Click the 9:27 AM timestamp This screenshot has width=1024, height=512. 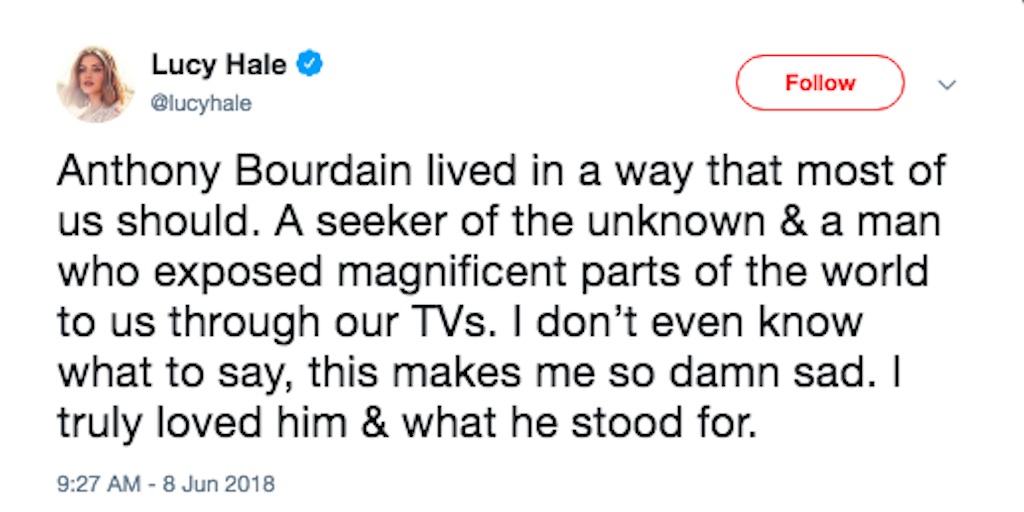pos(101,484)
